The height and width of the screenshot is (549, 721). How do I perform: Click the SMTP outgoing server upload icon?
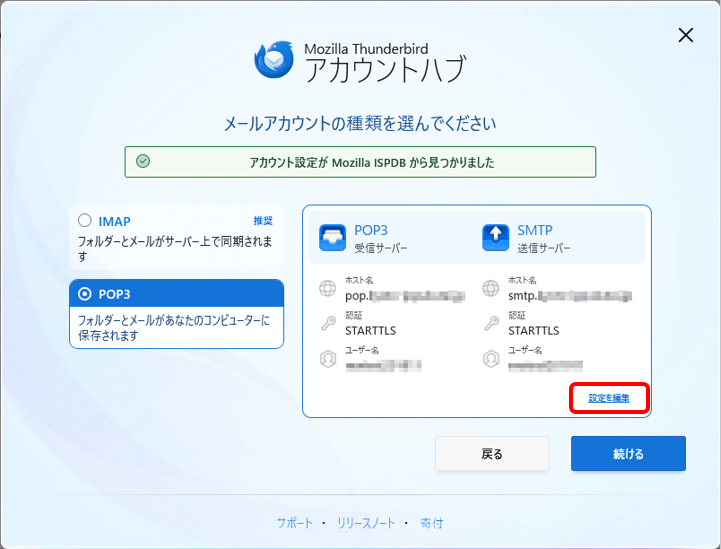click(x=495, y=238)
